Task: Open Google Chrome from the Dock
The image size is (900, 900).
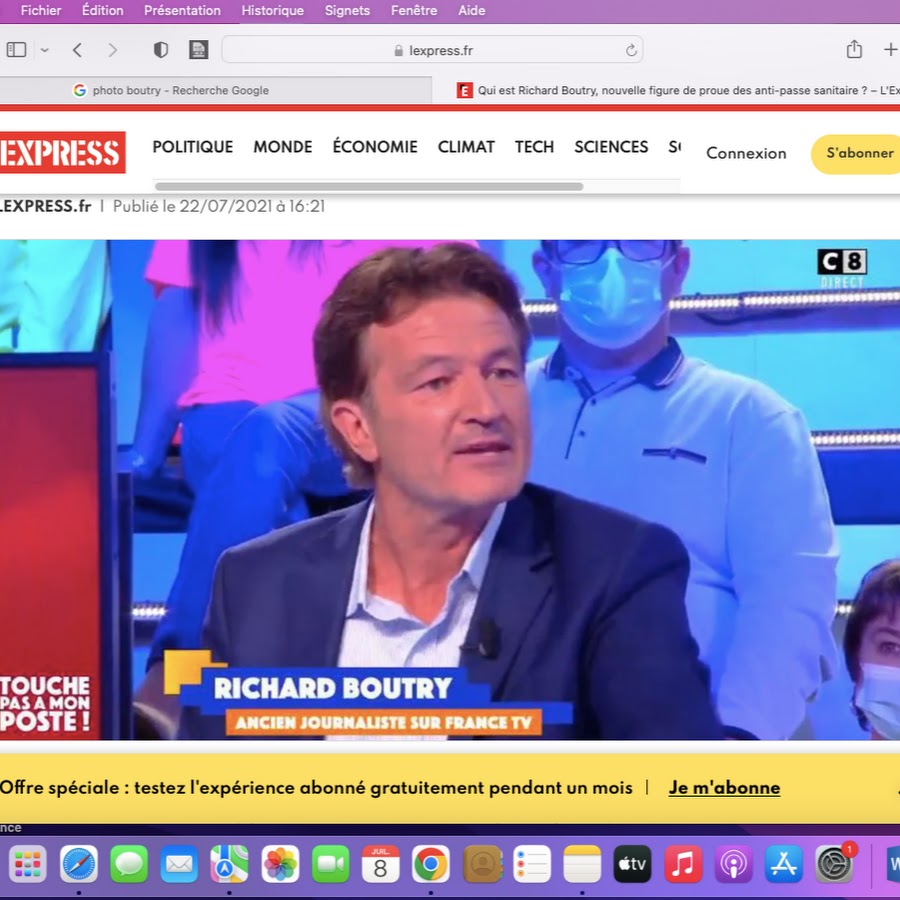Action: click(x=430, y=864)
